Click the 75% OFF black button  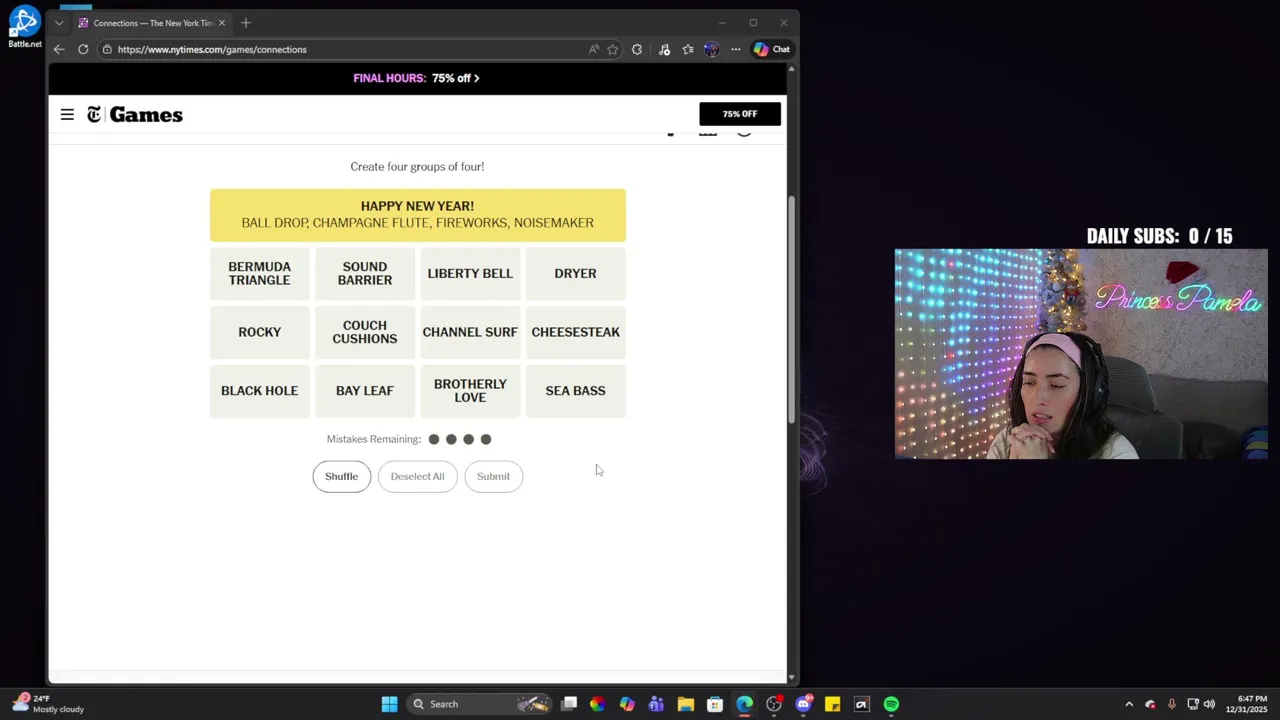740,114
